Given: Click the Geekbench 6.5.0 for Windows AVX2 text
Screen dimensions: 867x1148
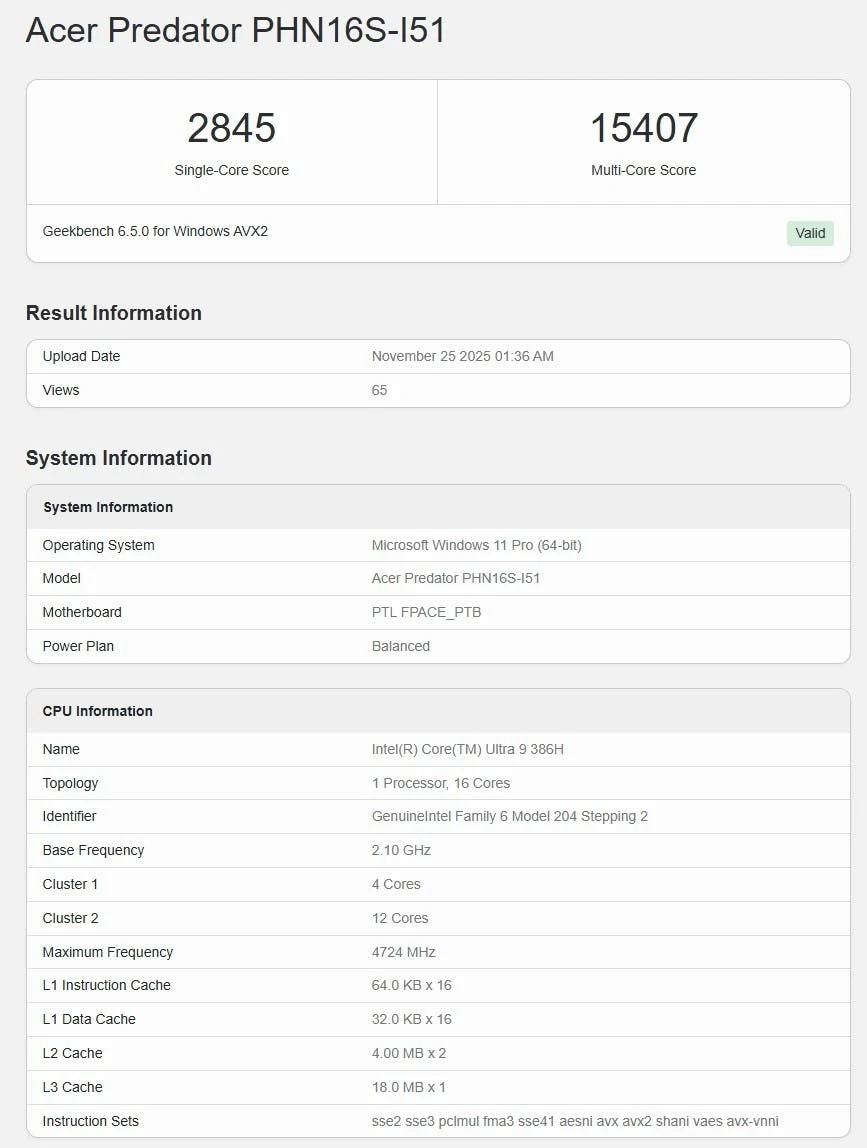Looking at the screenshot, I should [x=155, y=231].
